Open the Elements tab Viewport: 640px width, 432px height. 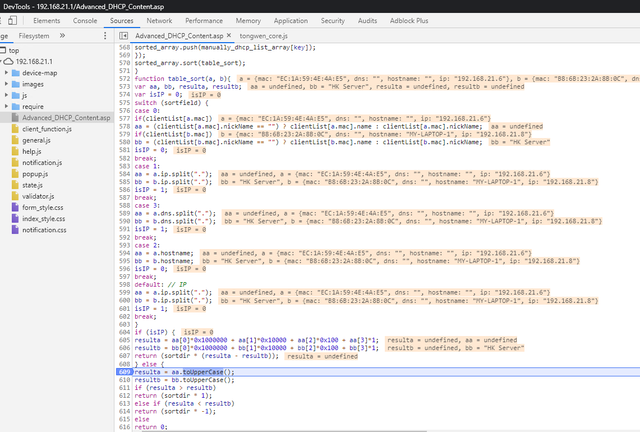tap(47, 21)
